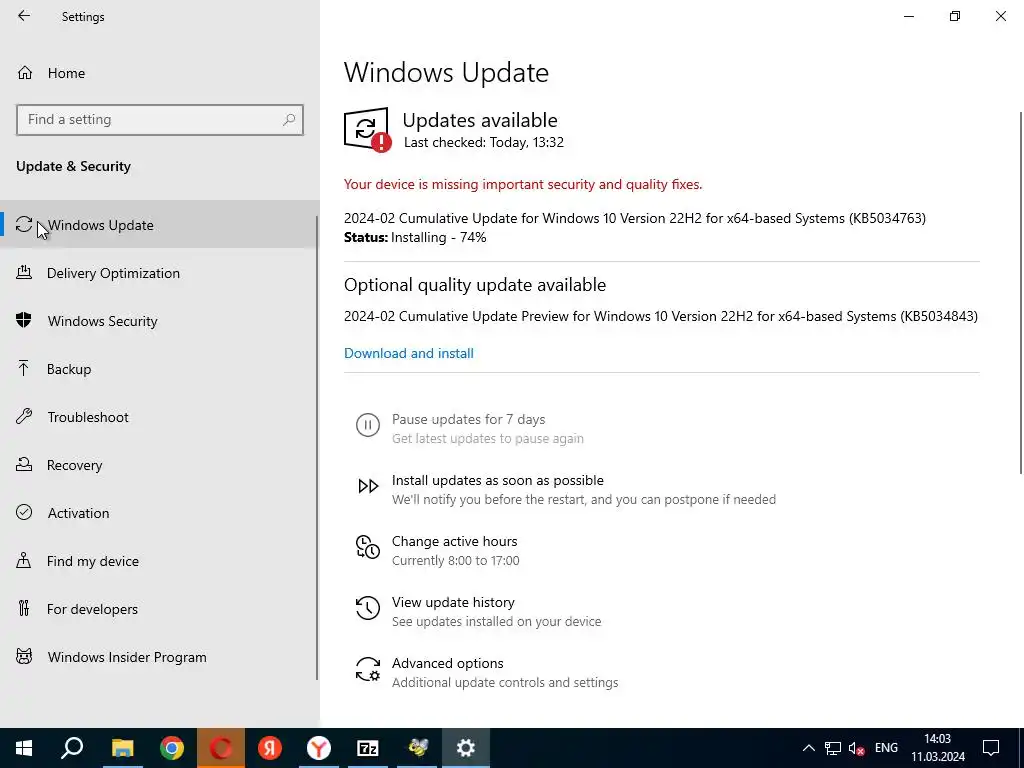Viewport: 1024px width, 768px height.
Task: Launch Google Chrome from the taskbar
Action: pyautogui.click(x=172, y=748)
